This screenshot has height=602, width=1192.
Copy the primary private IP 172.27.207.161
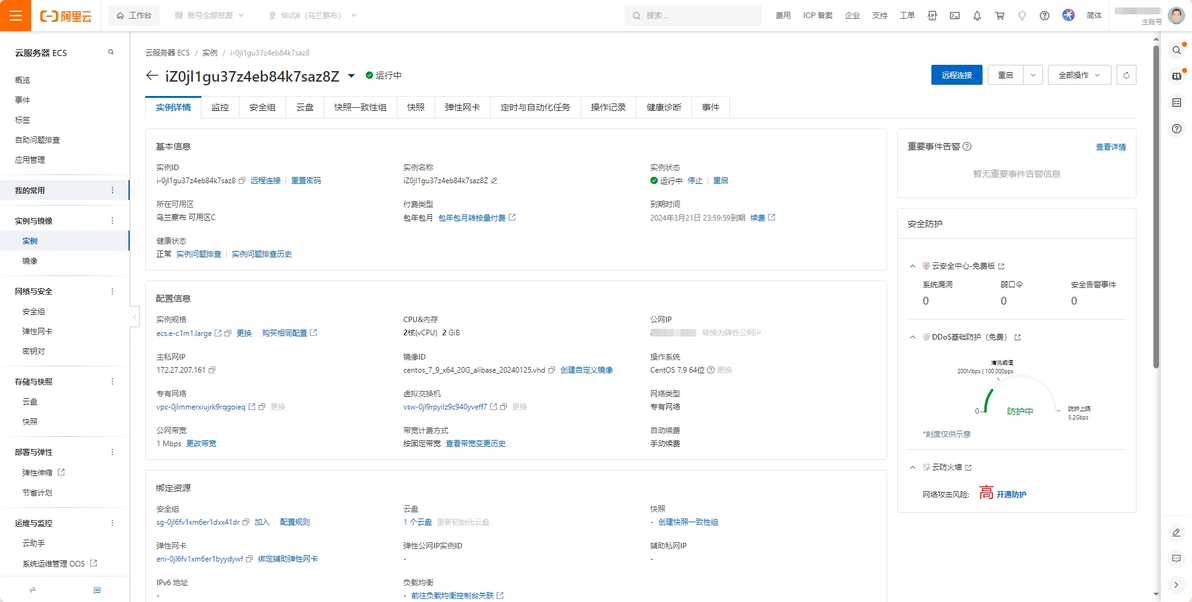click(x=212, y=370)
